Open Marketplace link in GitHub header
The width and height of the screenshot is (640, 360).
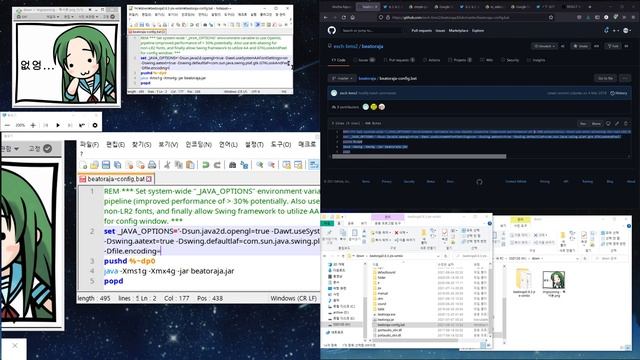458,31
